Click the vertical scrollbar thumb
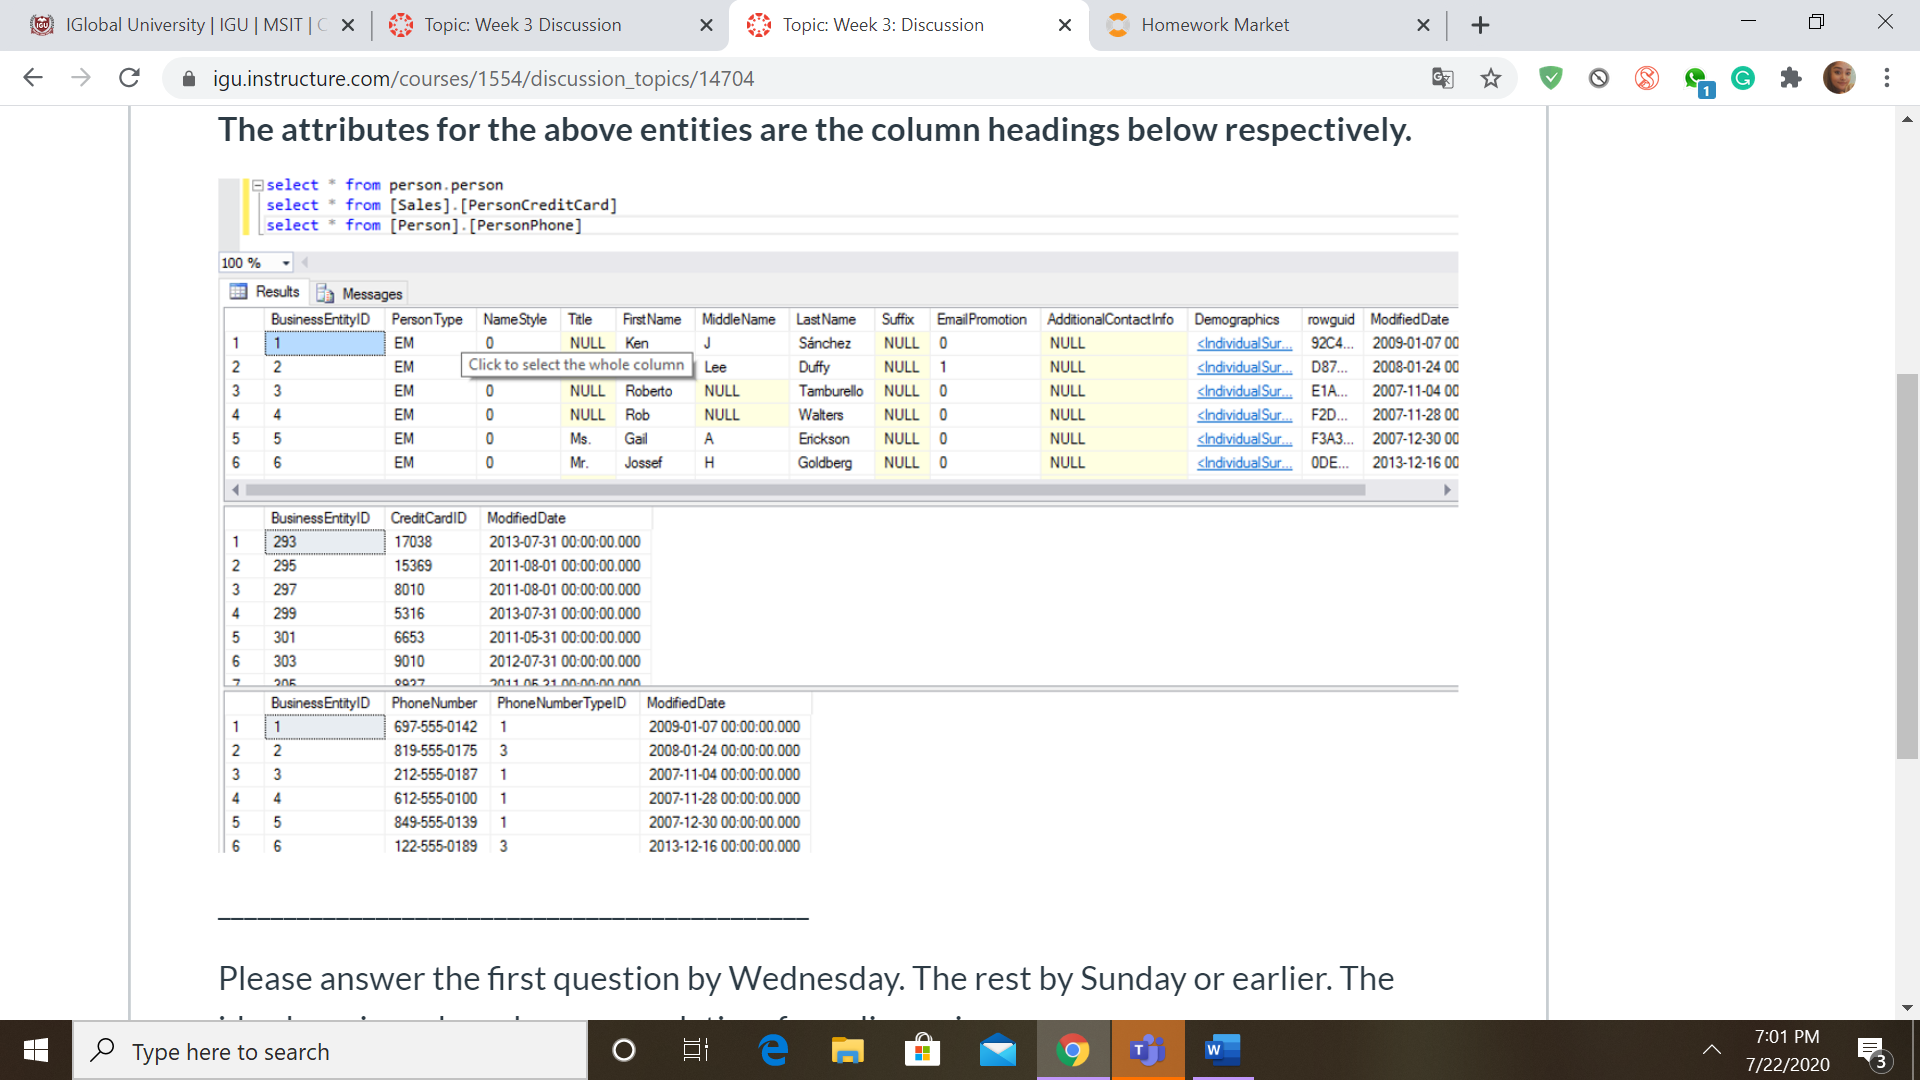Screen dimensions: 1920x1080 (x=1907, y=565)
